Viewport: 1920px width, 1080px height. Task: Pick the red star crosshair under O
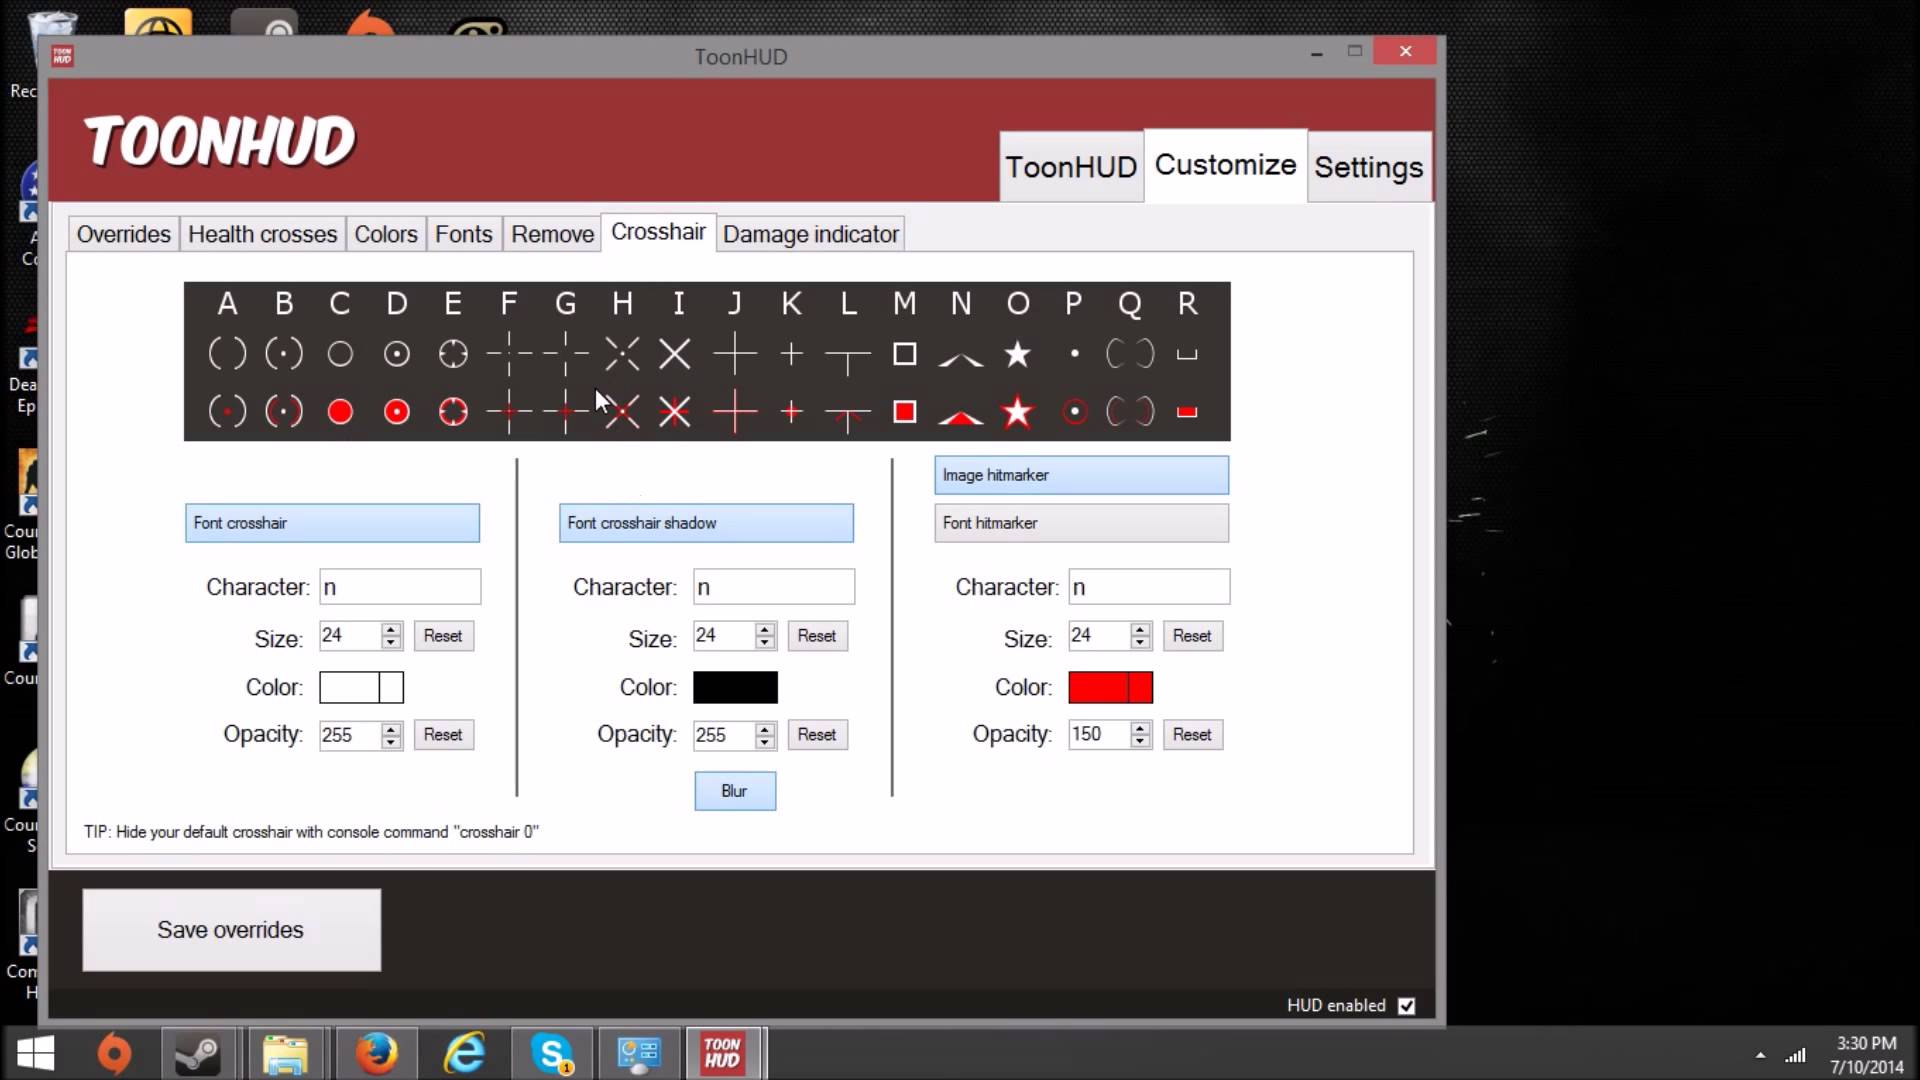1017,412
